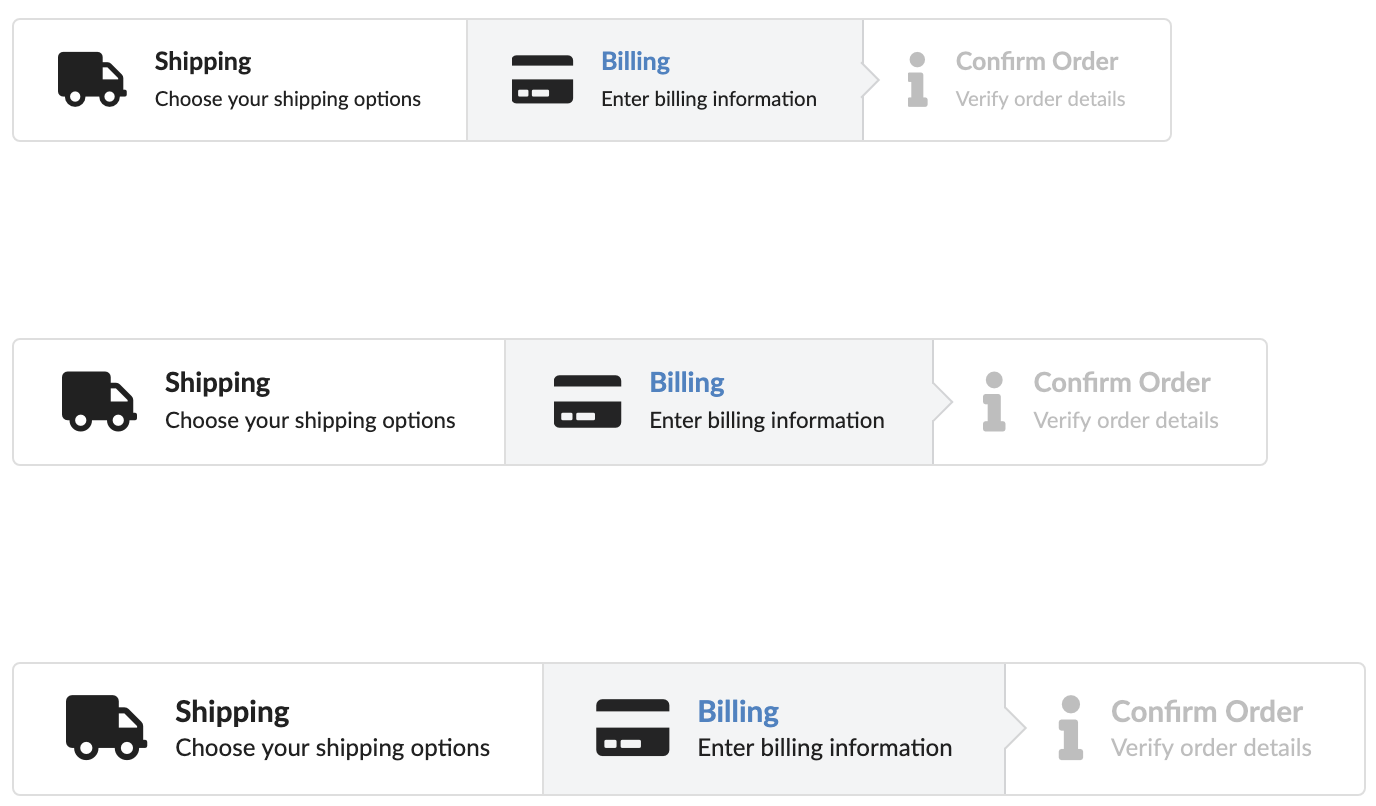Click the info icon in the bottom stepper
Screen dimensions: 1376x806
tap(1071, 728)
